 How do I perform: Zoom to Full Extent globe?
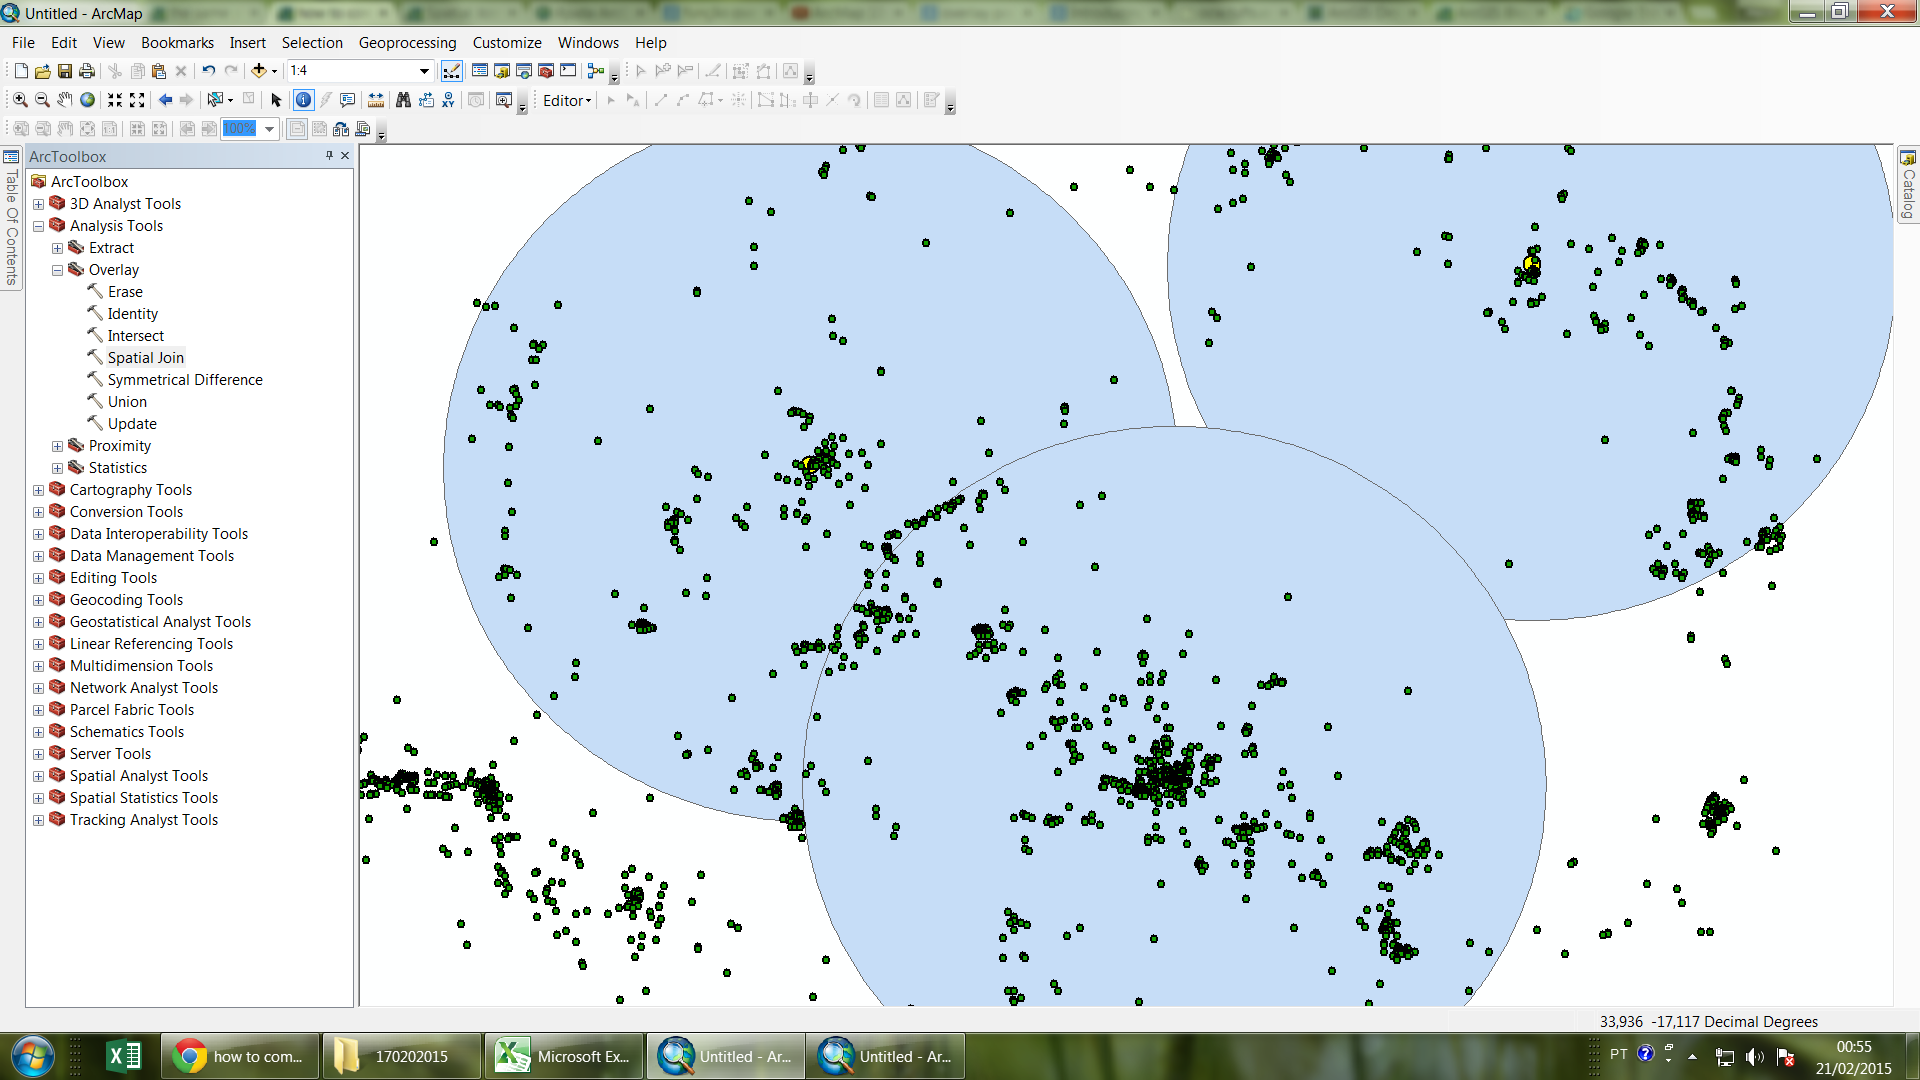pyautogui.click(x=87, y=100)
